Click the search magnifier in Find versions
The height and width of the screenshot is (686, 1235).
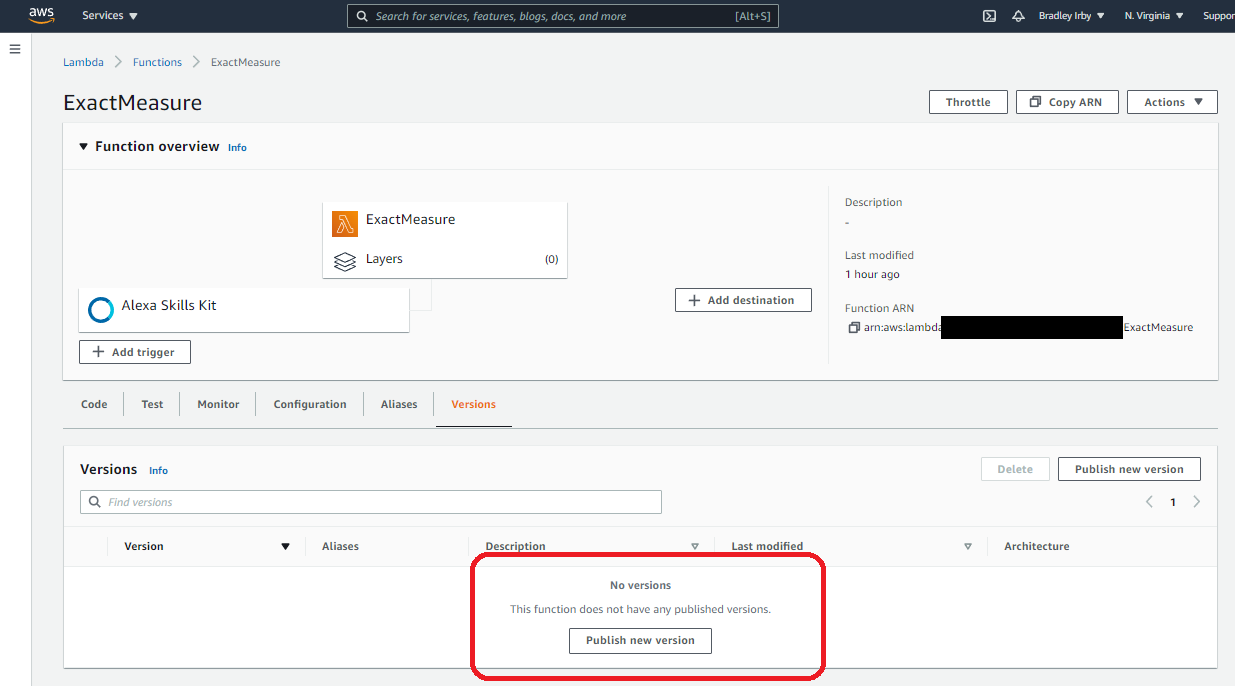95,502
